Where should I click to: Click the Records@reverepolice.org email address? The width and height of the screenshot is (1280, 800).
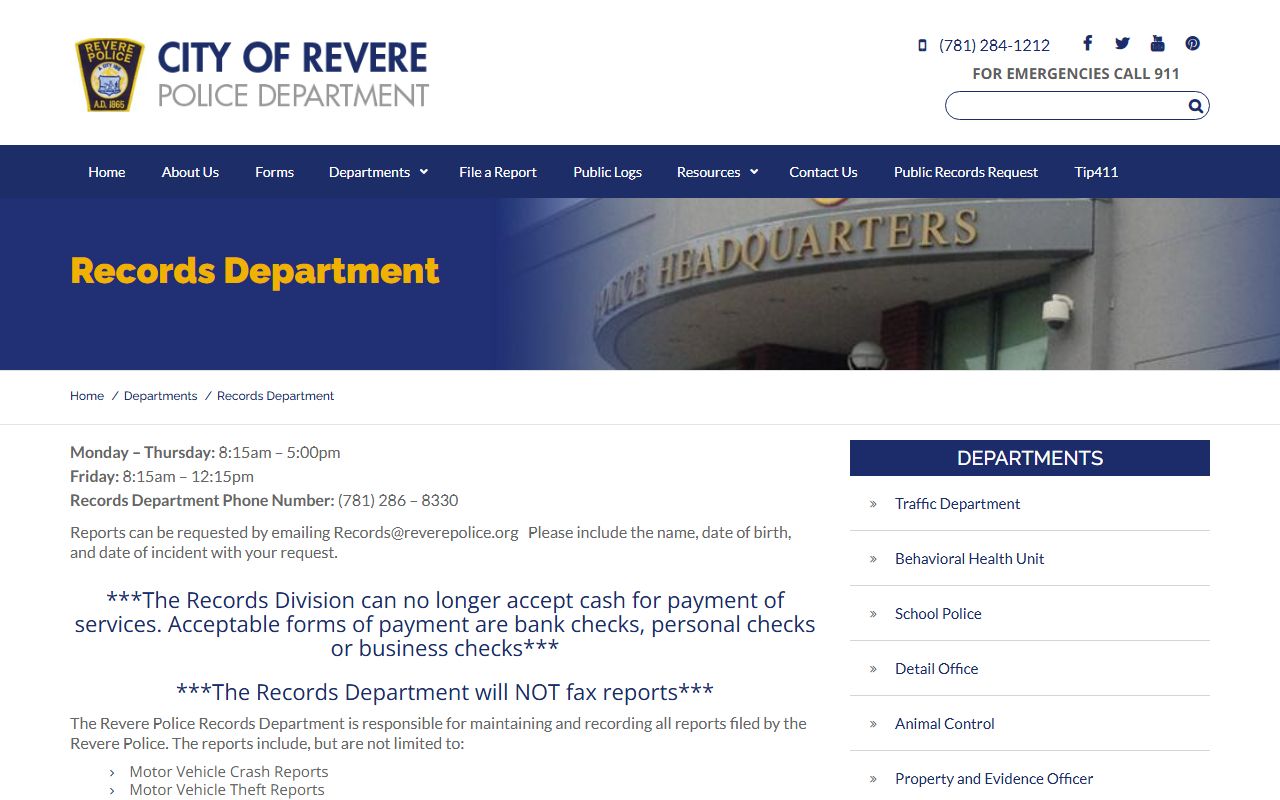426,532
